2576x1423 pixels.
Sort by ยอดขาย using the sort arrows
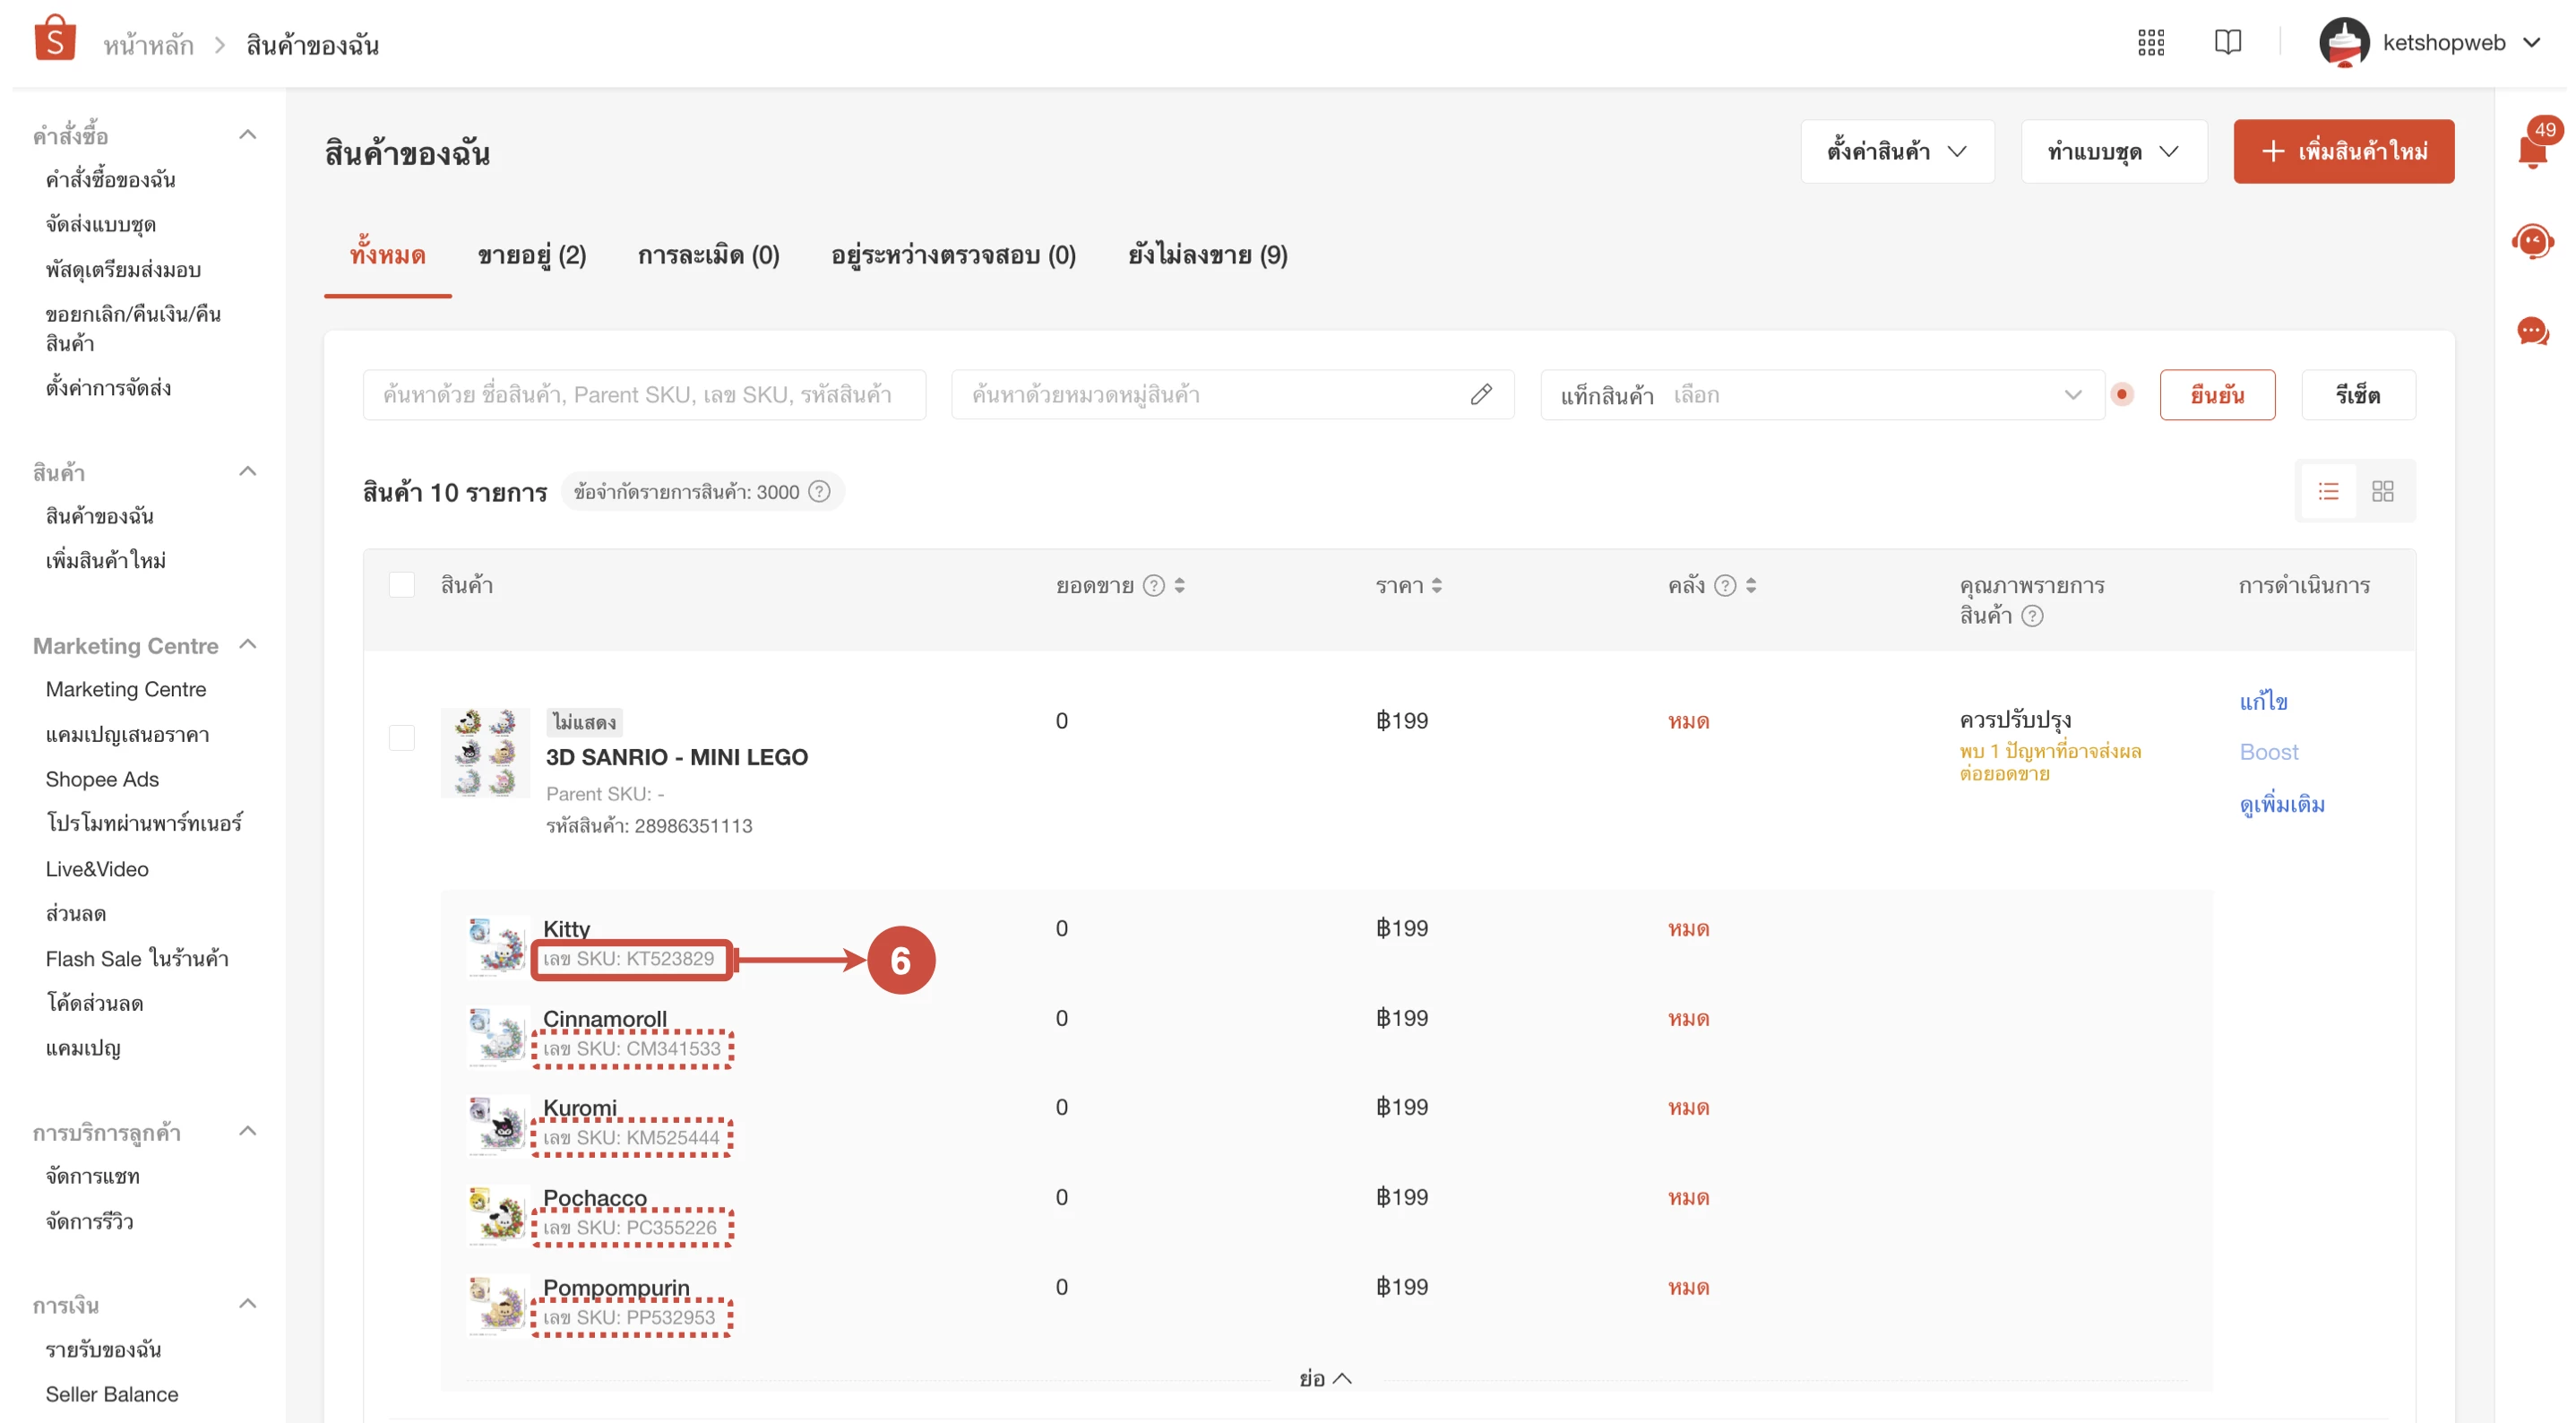tap(1180, 586)
